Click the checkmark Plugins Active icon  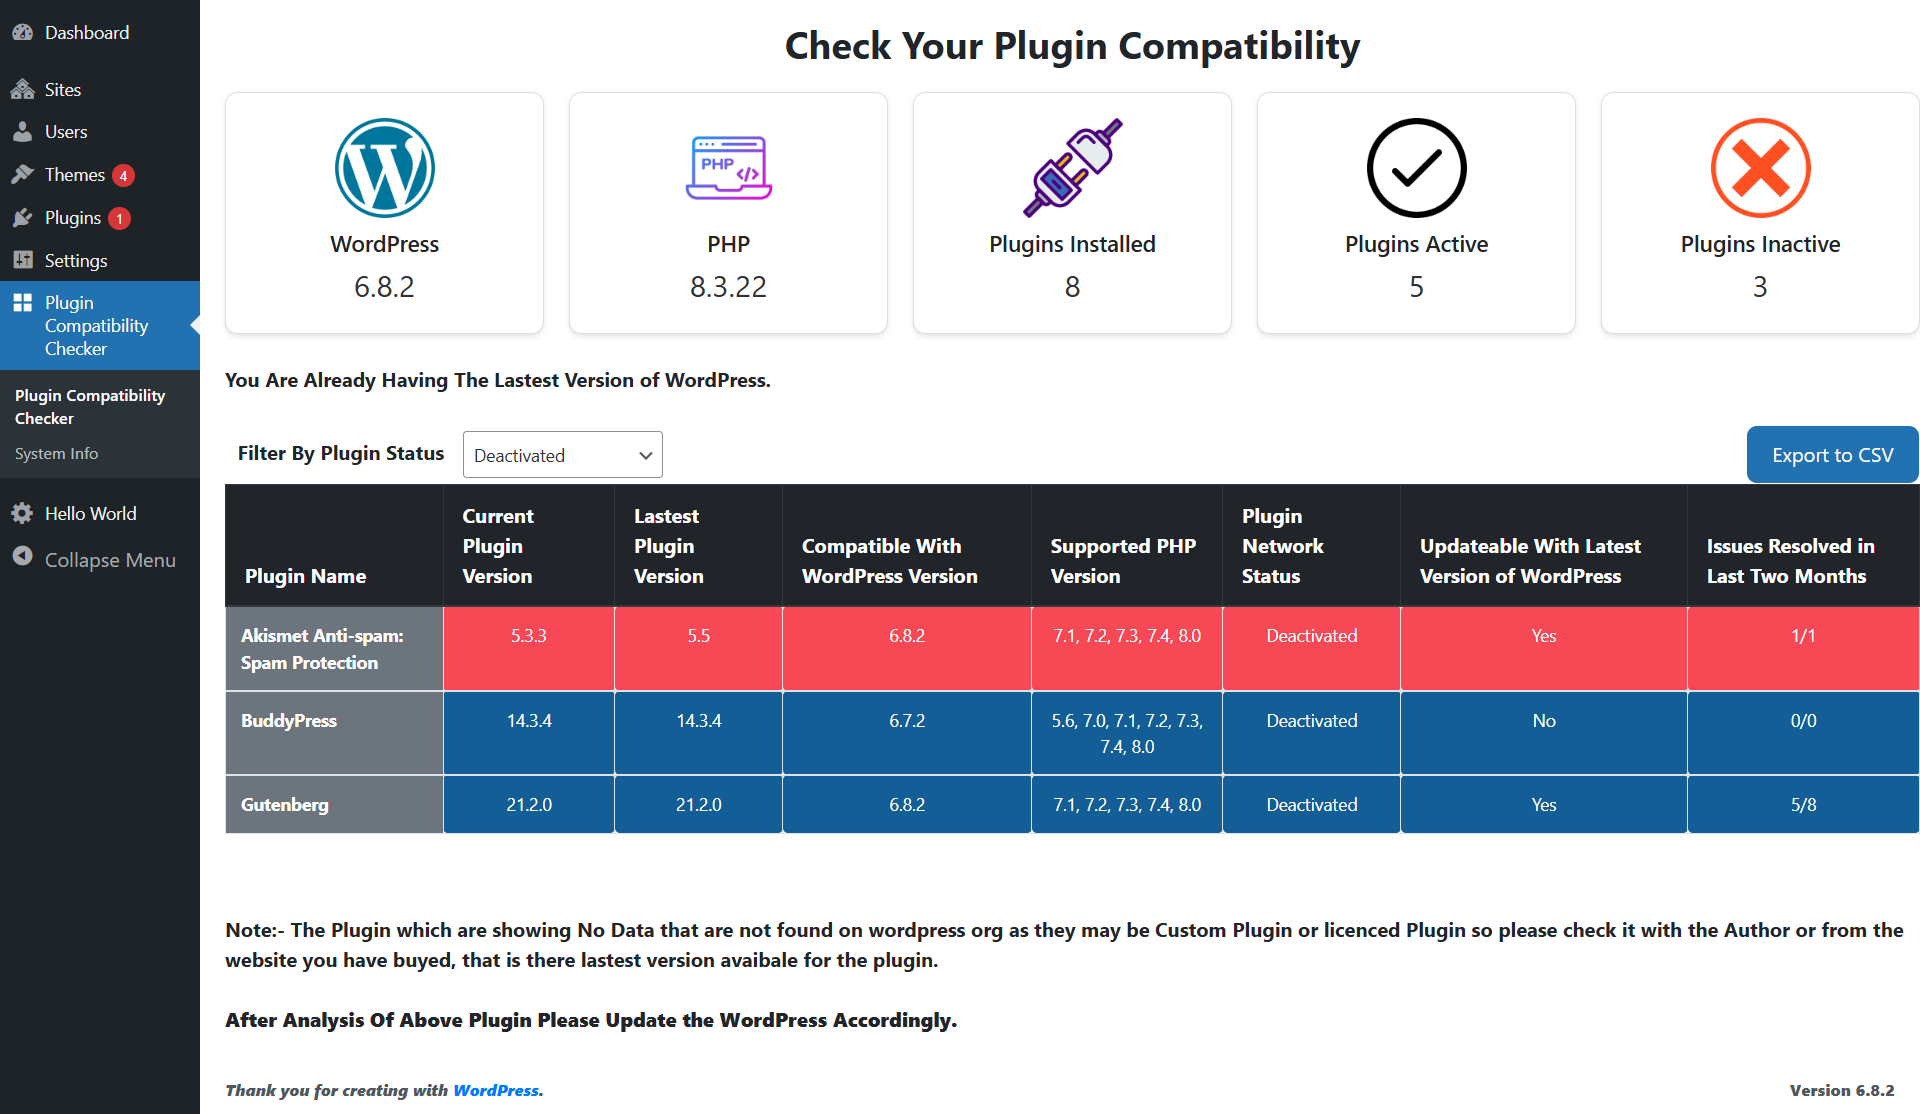click(x=1416, y=168)
